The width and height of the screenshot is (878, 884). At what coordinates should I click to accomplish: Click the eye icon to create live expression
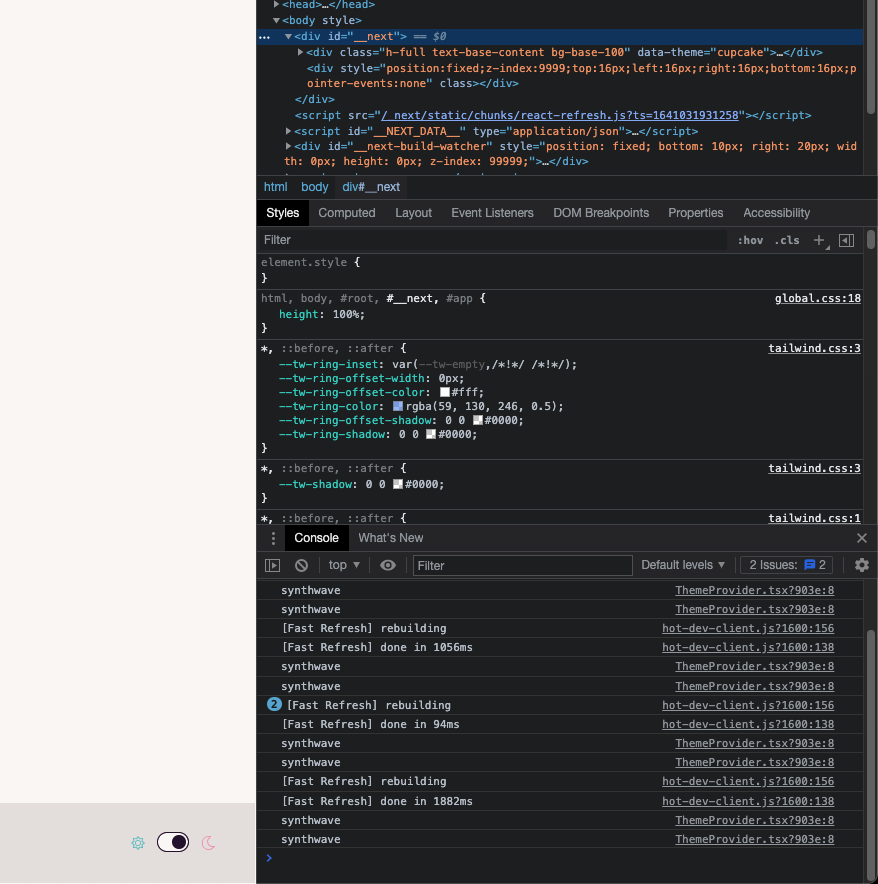point(389,565)
